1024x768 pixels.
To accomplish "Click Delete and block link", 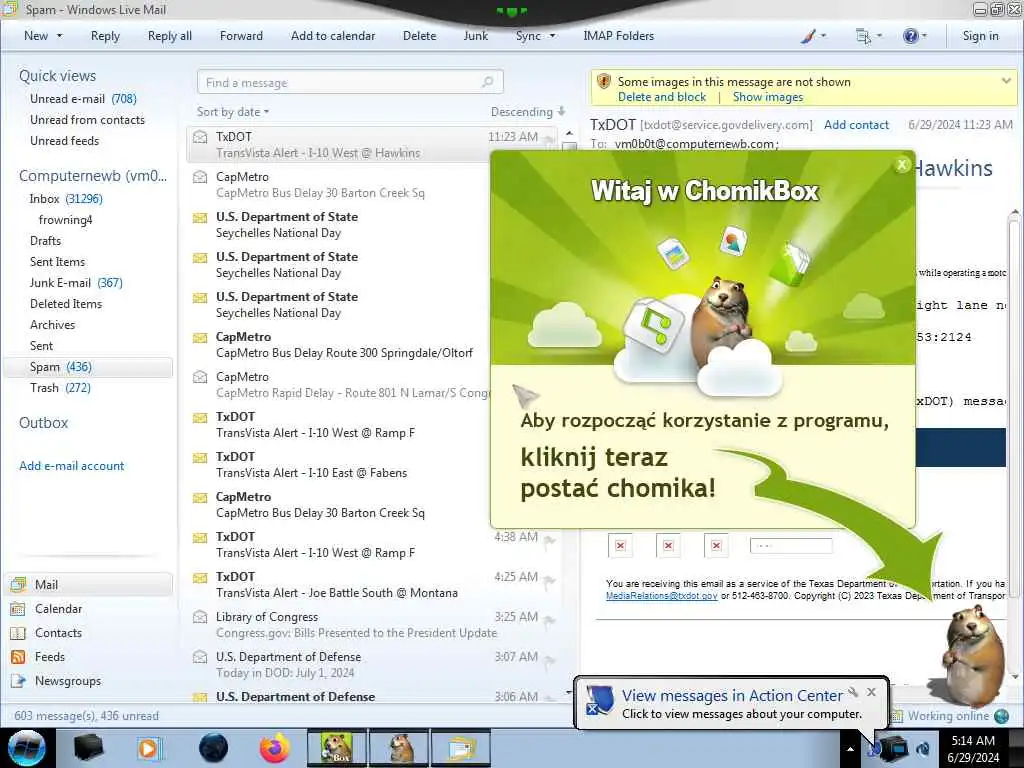I will [662, 97].
